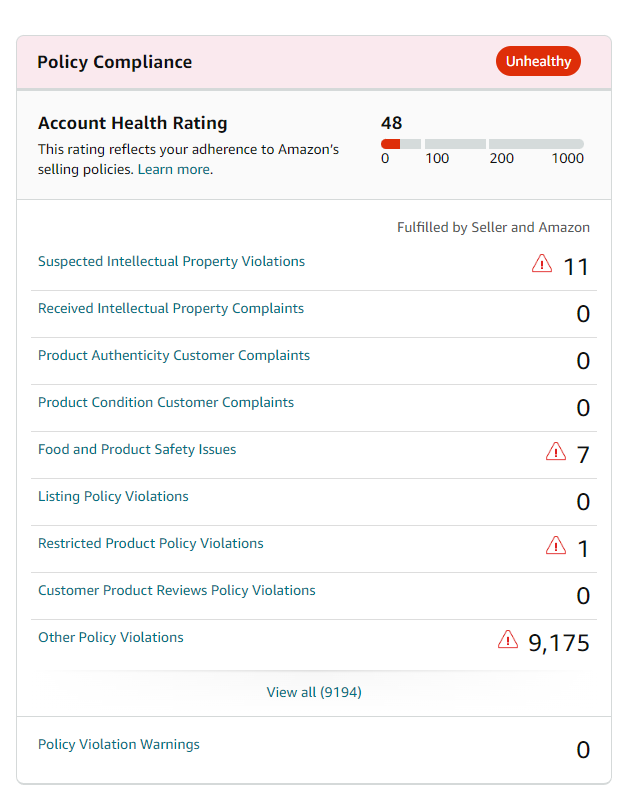Image resolution: width=618 pixels, height=790 pixels.
Task: Click the Account Health Rating score bar
Action: [x=482, y=144]
